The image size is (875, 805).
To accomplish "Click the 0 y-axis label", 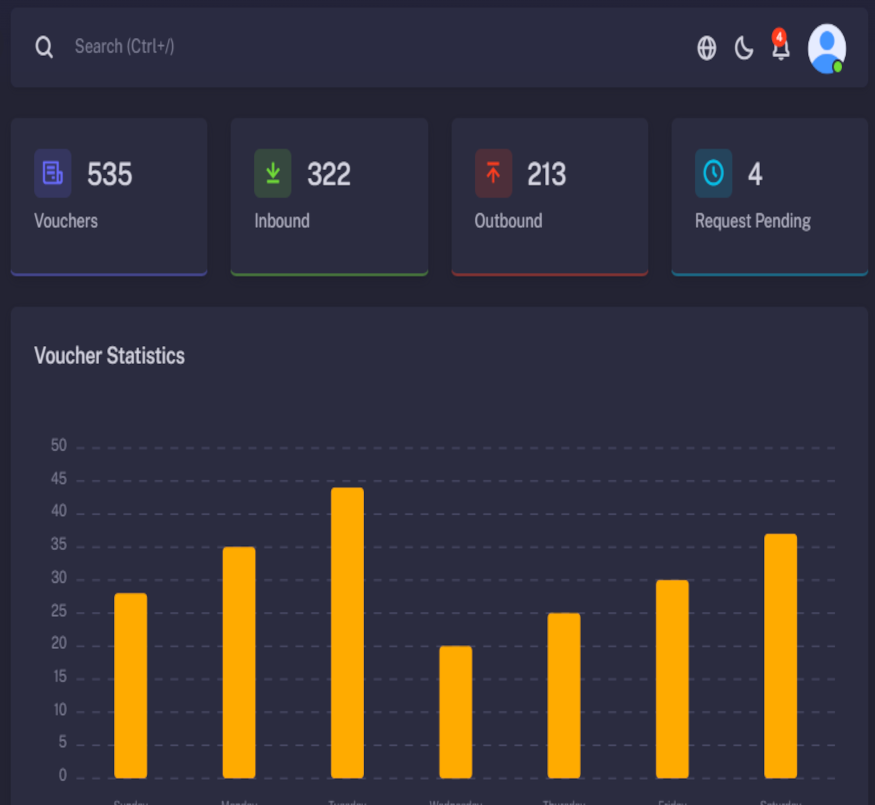I will (62, 775).
